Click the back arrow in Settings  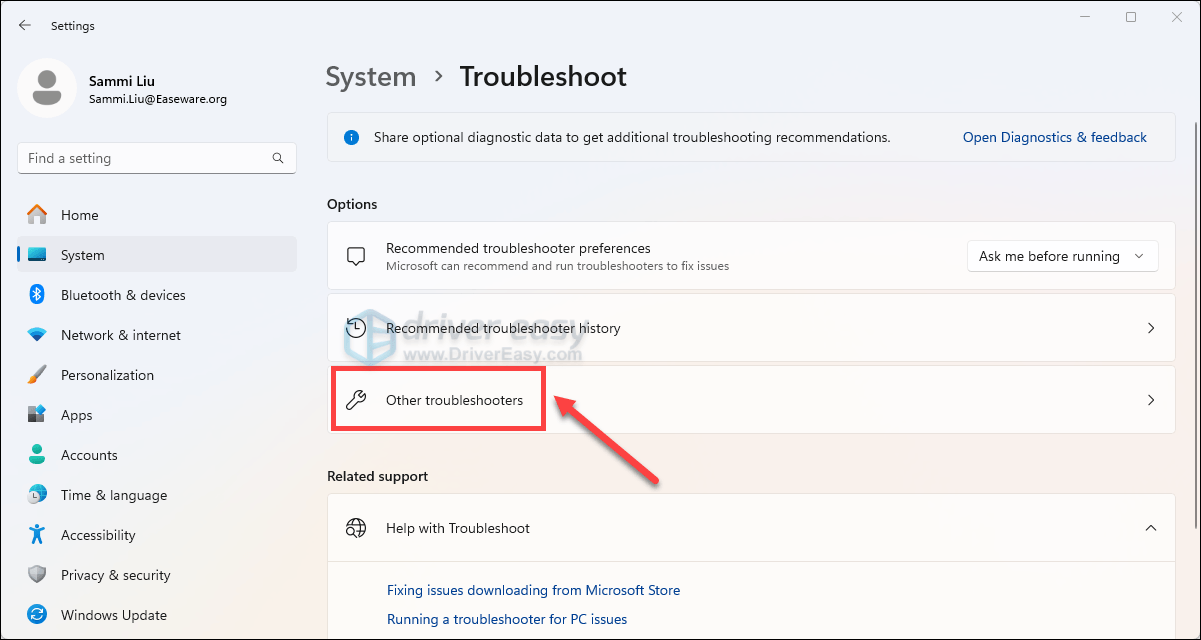pos(25,25)
